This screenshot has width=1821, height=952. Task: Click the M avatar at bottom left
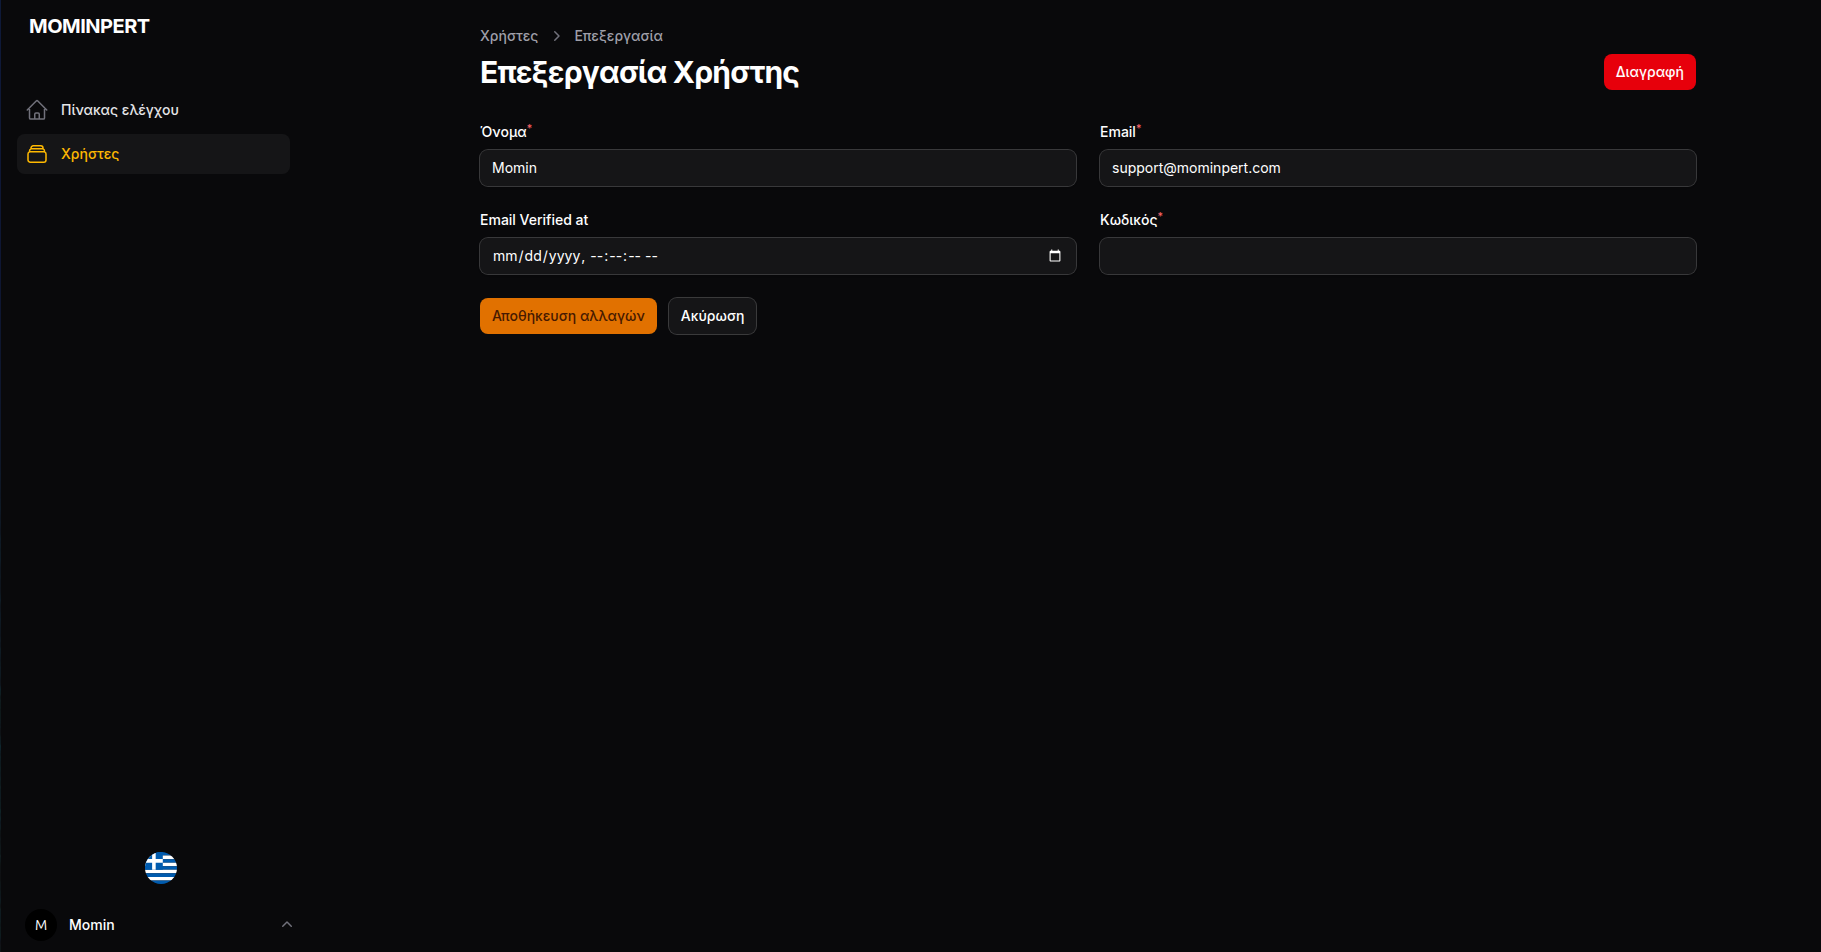tap(41, 925)
